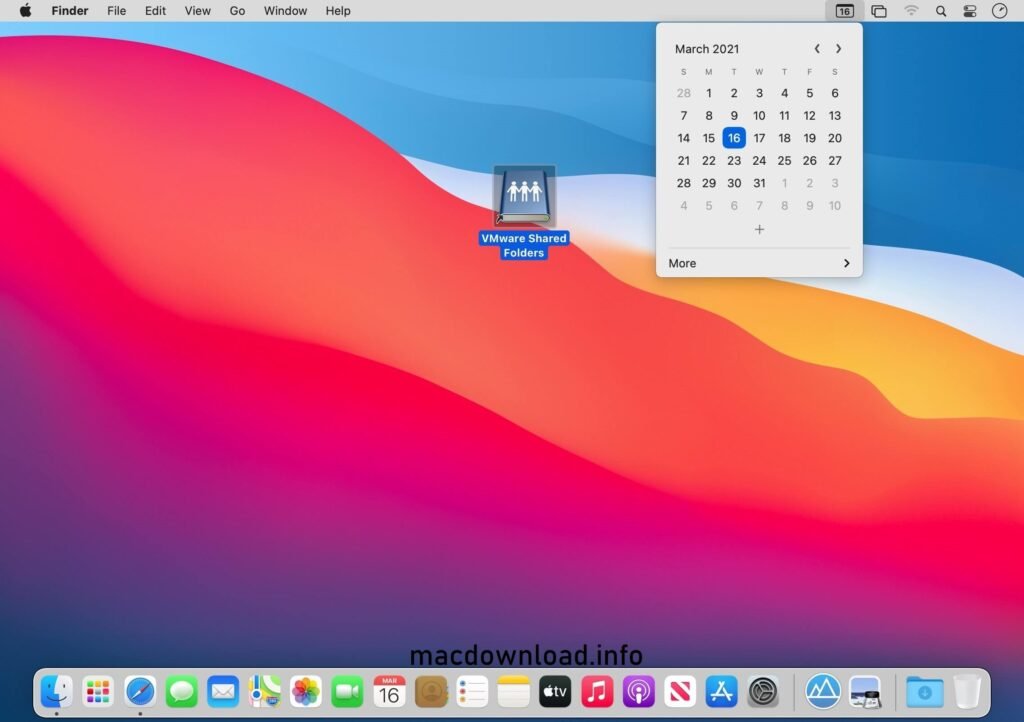This screenshot has height=722, width=1024.
Task: Open Launchpad from the Dock
Action: pos(98,691)
